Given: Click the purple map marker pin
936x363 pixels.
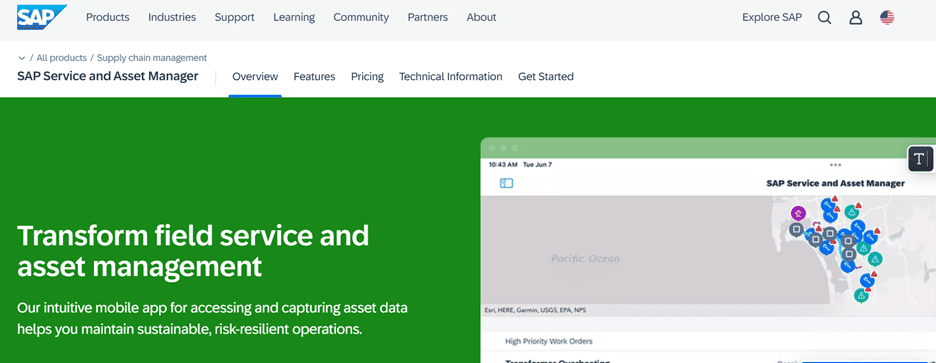Looking at the screenshot, I should (798, 213).
